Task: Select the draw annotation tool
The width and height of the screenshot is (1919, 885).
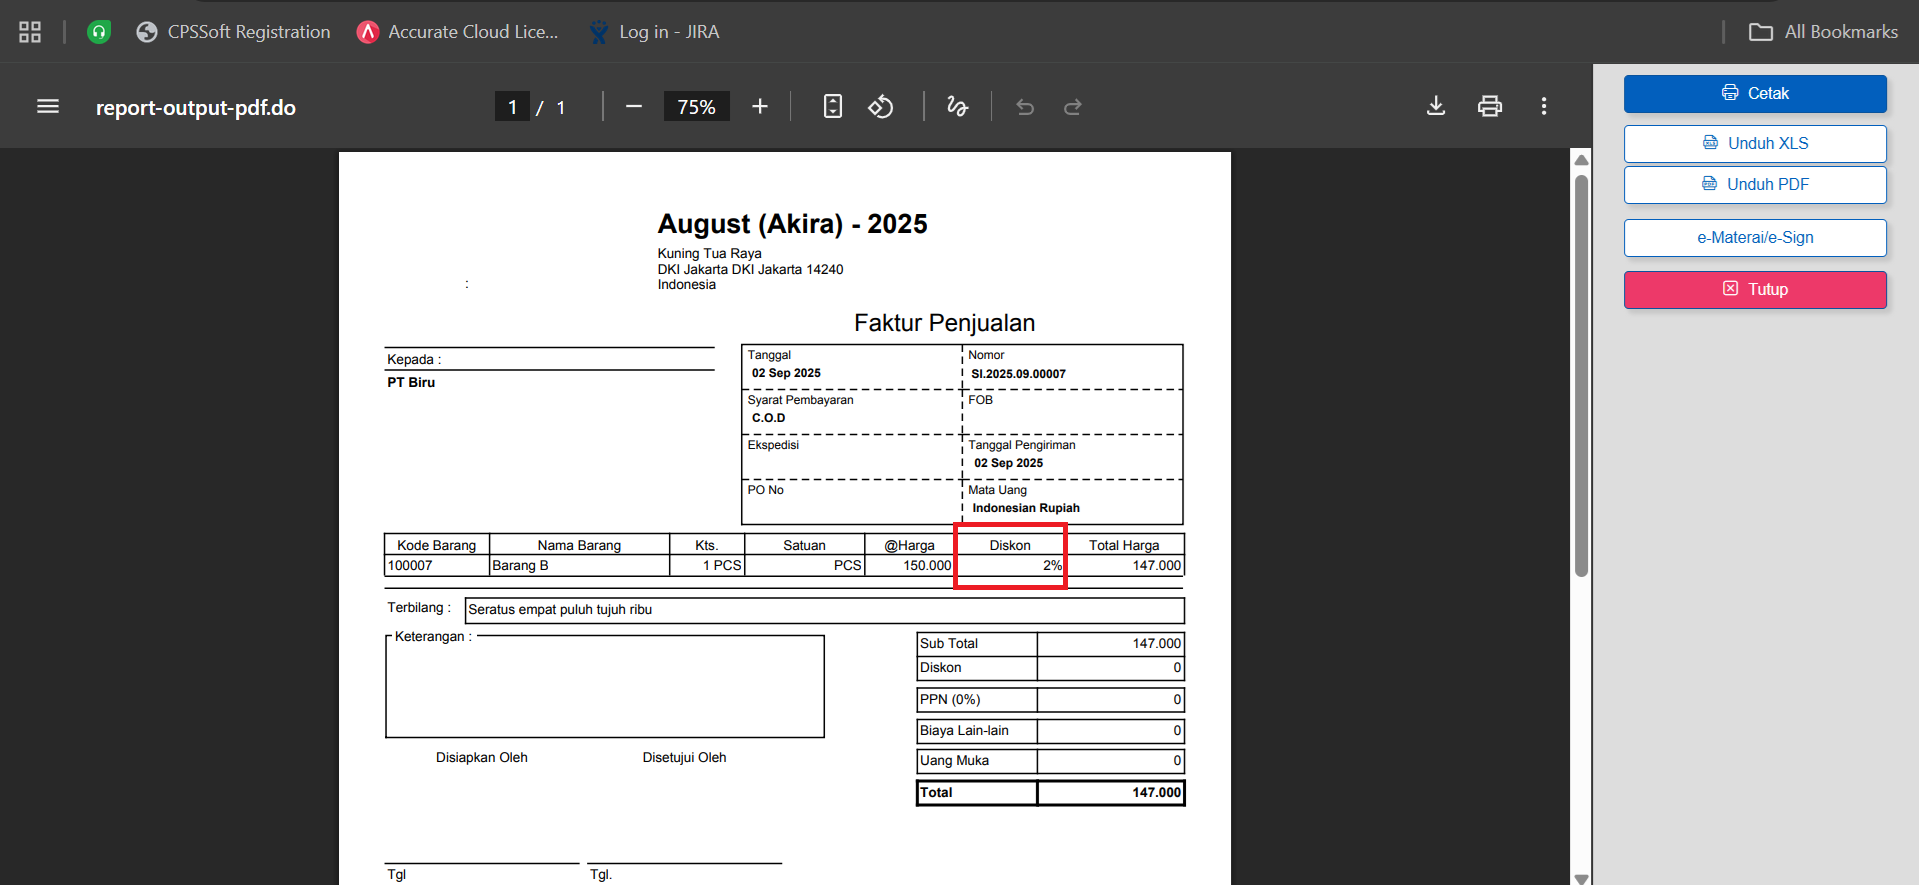Action: coord(957,106)
